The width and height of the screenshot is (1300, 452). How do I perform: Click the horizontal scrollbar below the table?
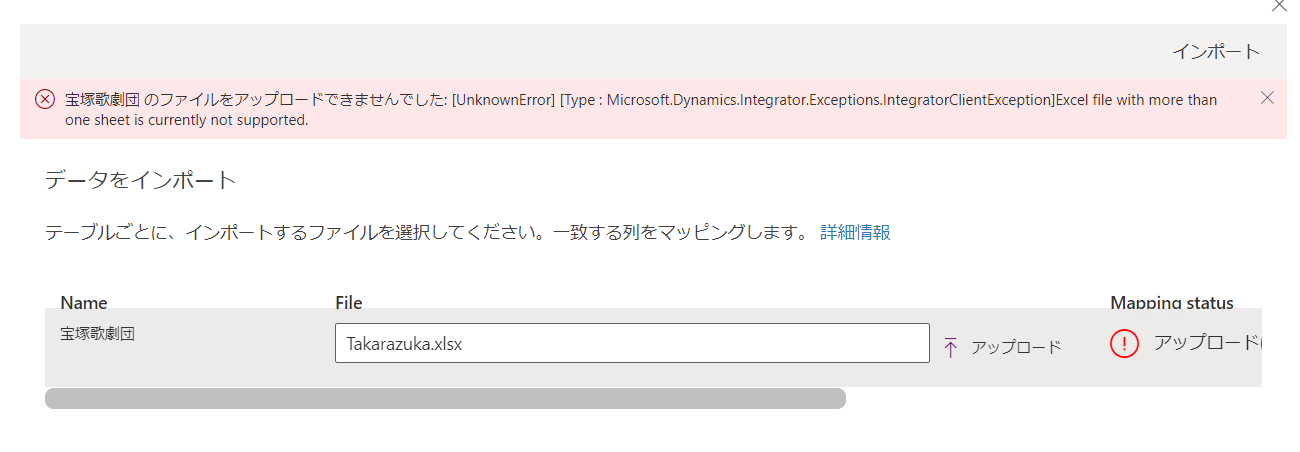coord(445,398)
